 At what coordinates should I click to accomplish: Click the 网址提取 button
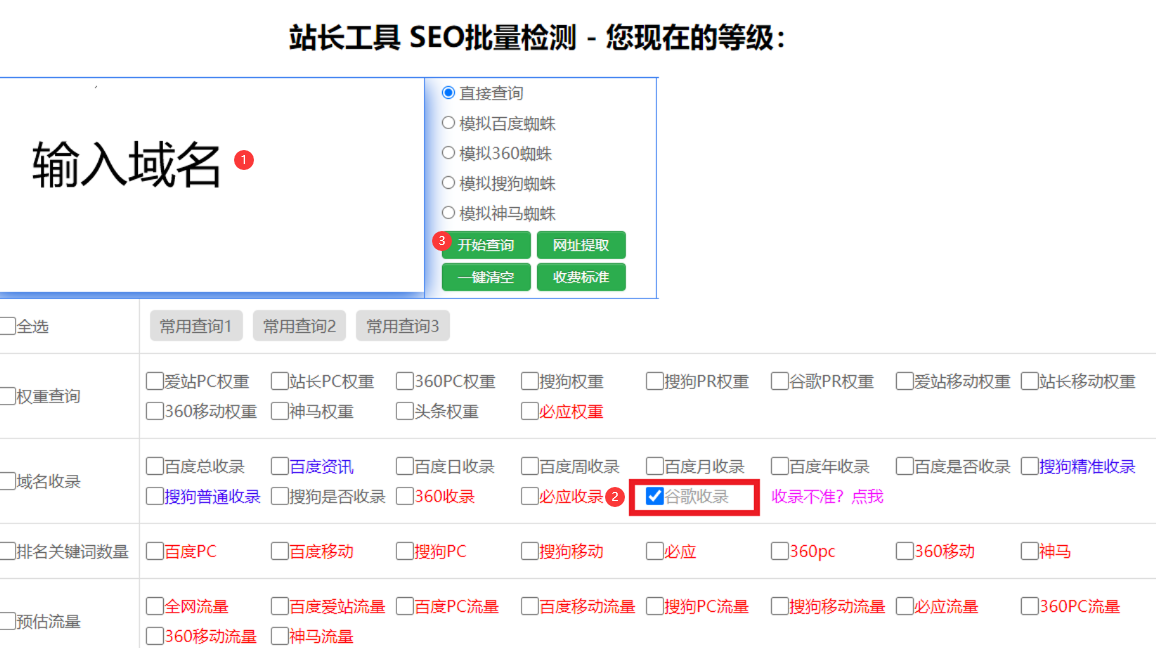(x=582, y=244)
